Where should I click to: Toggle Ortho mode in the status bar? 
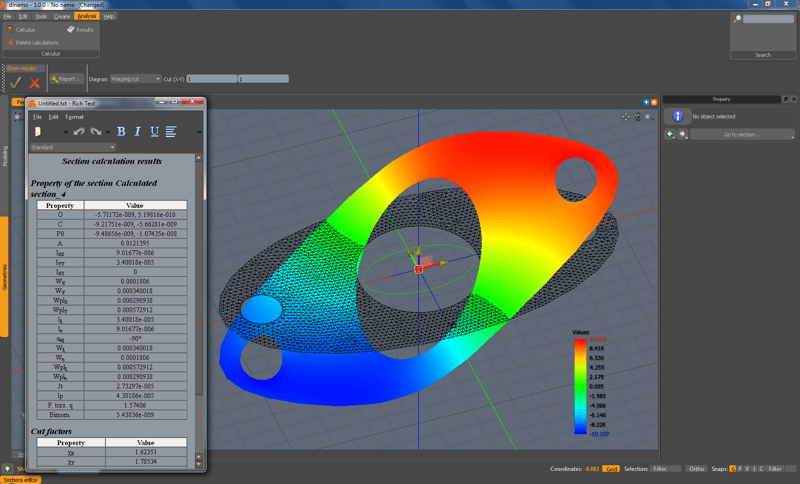click(697, 468)
